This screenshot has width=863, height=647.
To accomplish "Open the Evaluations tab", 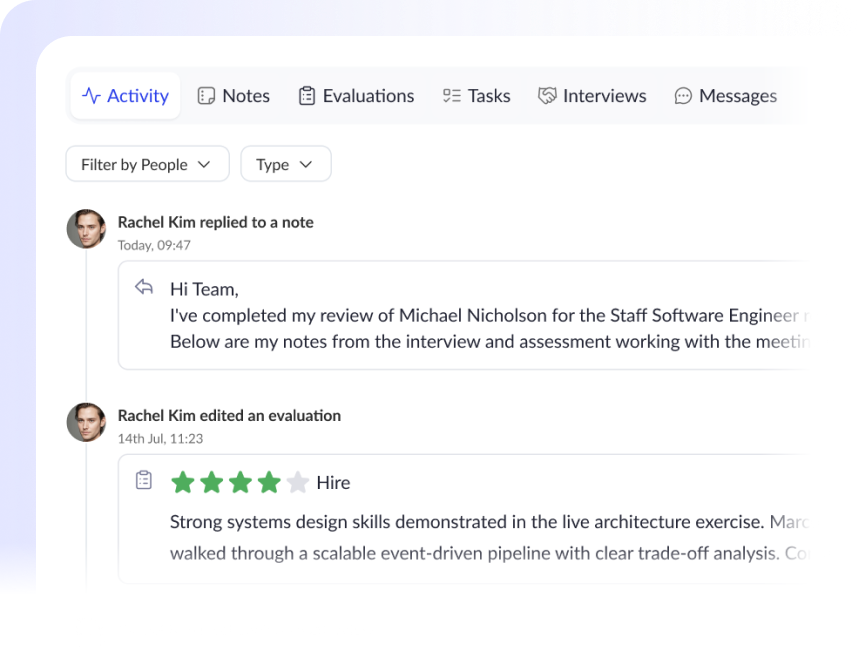I will pyautogui.click(x=356, y=96).
